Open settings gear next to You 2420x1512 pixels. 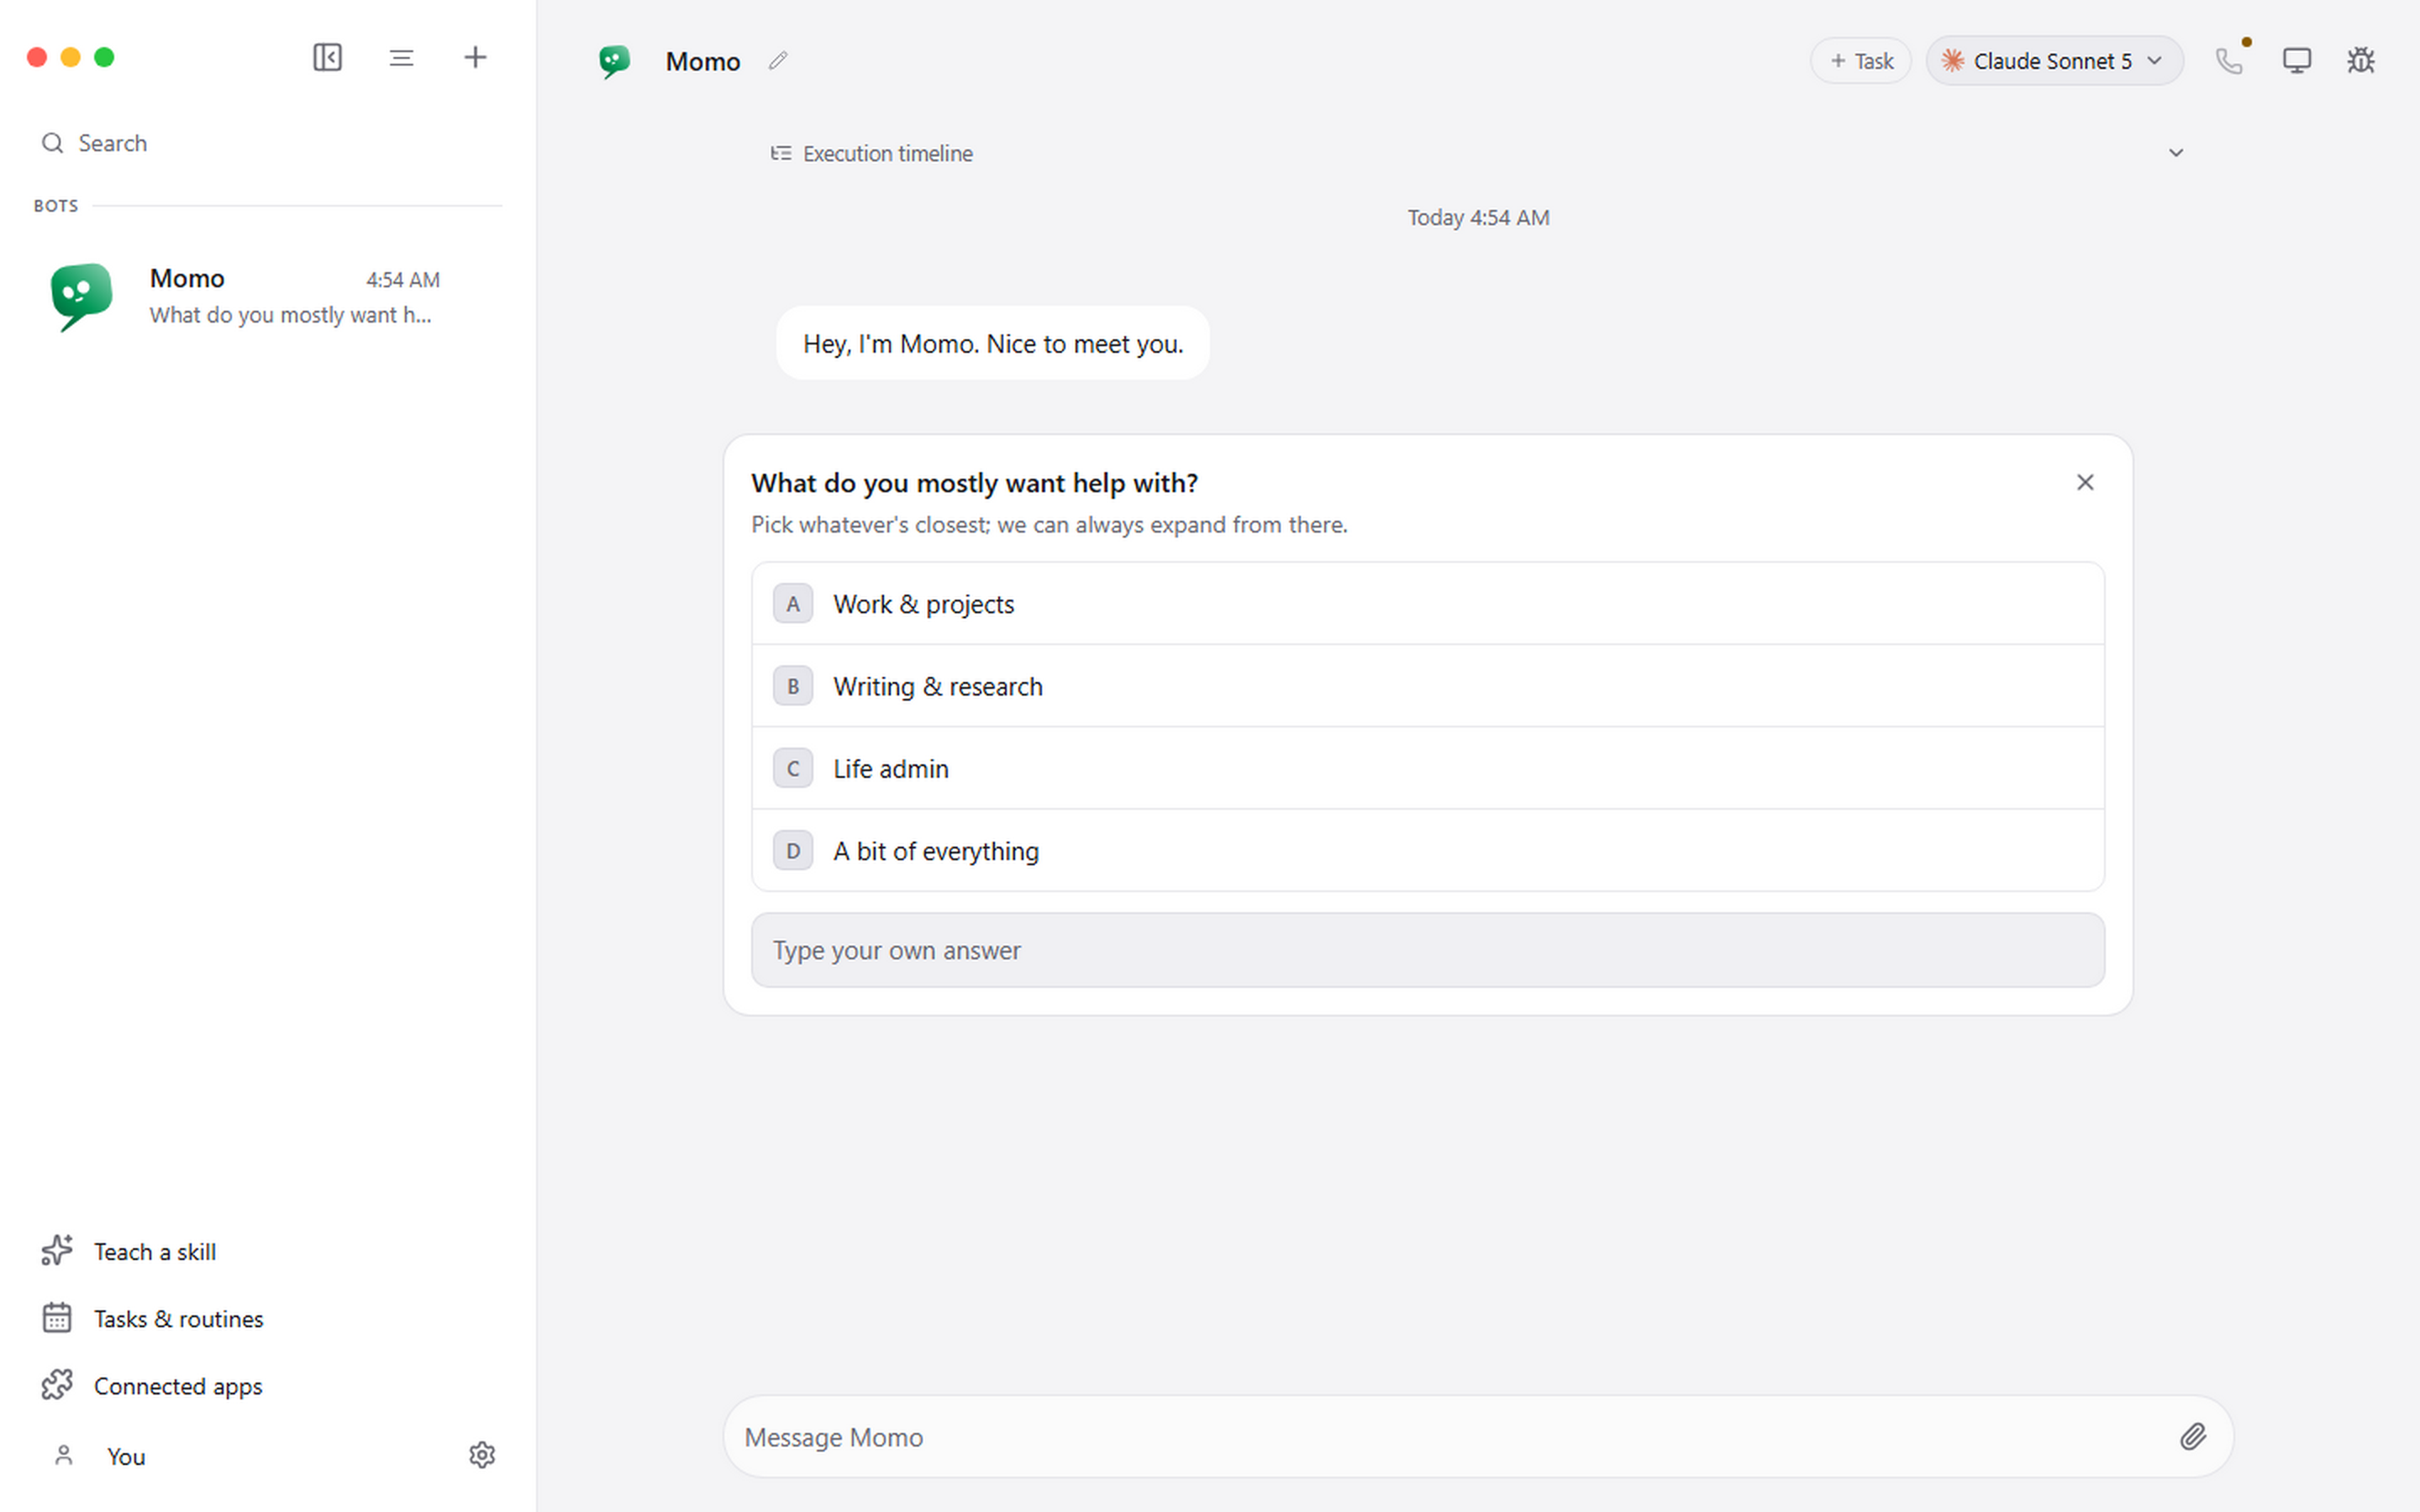pyautogui.click(x=482, y=1455)
